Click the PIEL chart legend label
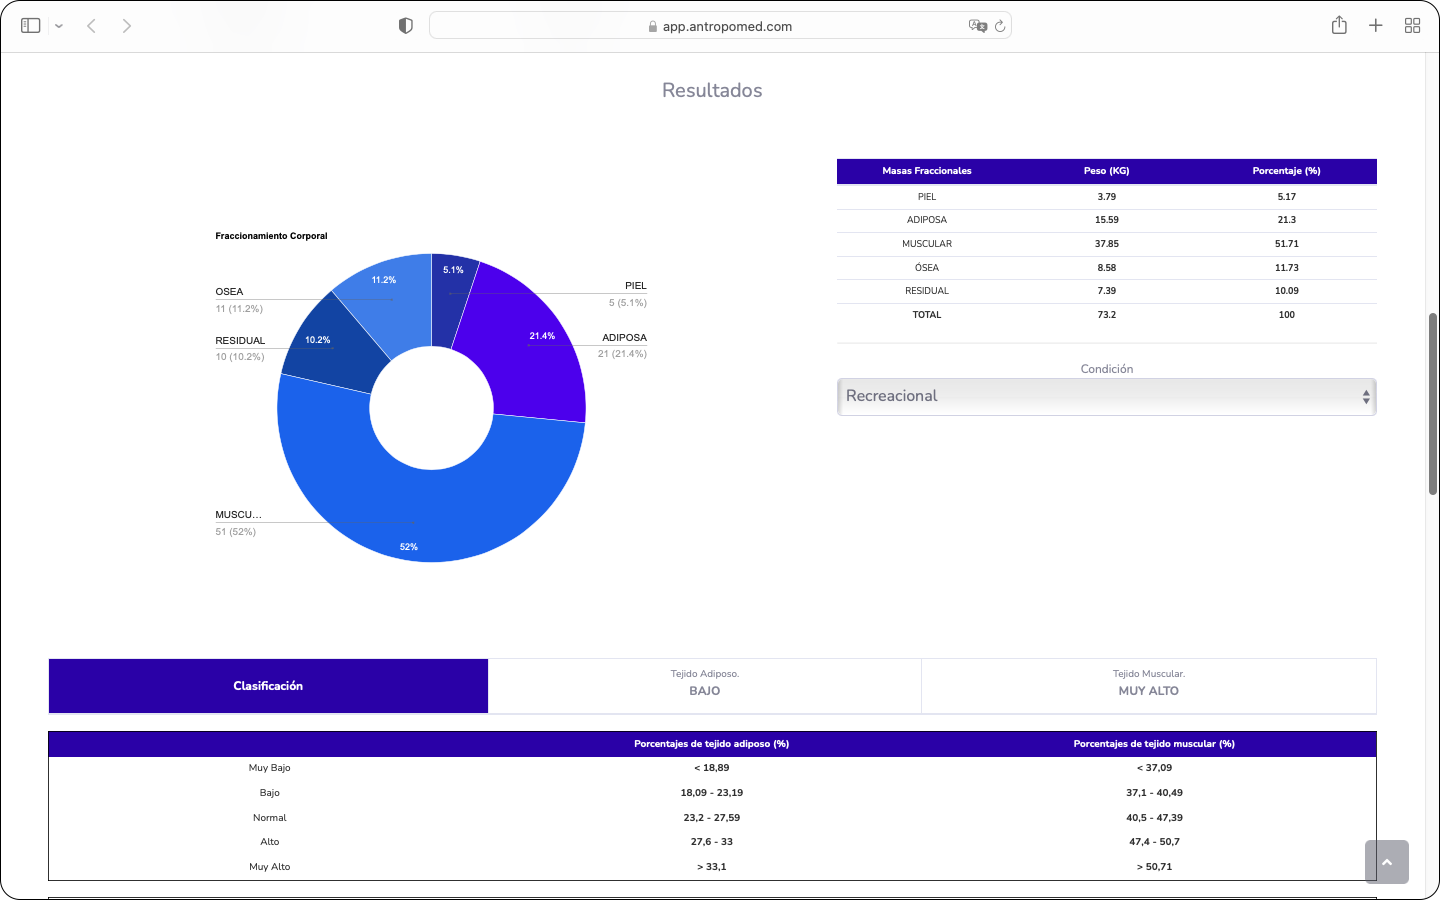The image size is (1440, 900). click(636, 286)
